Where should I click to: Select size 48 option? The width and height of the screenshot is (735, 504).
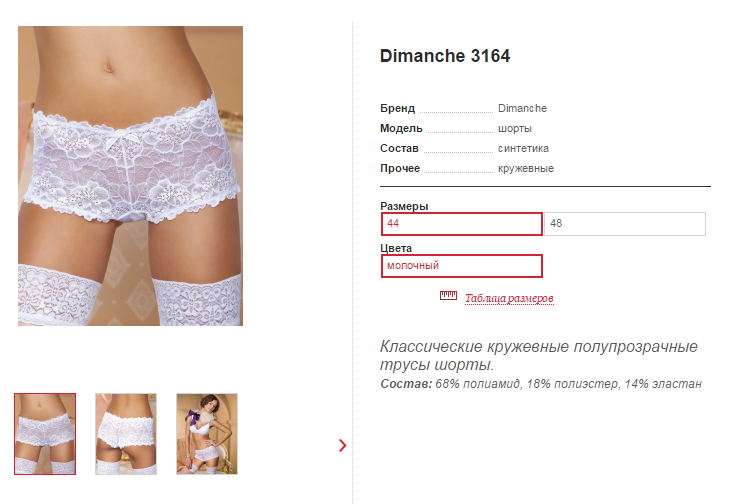pos(625,224)
